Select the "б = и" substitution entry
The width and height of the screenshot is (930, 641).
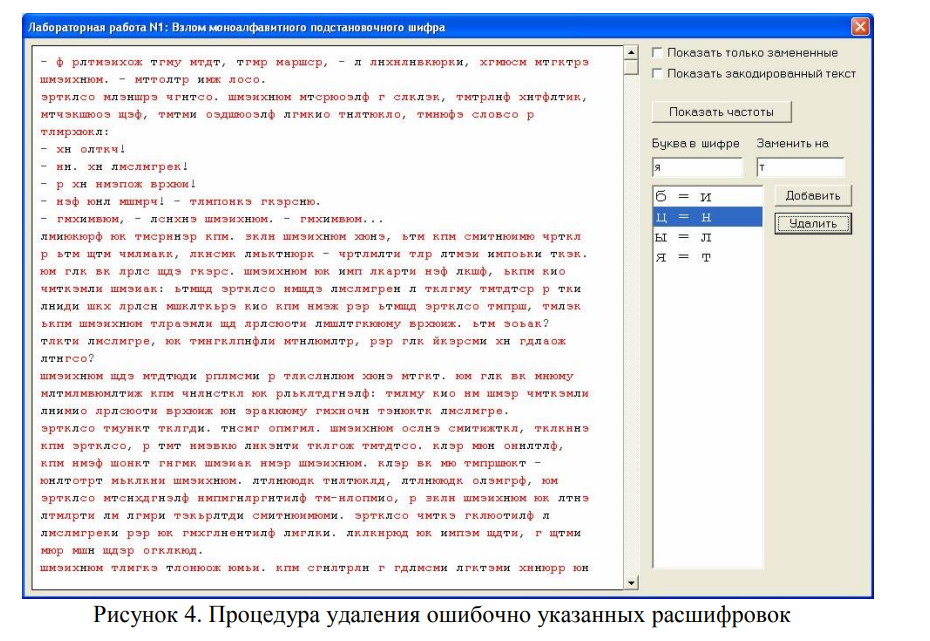tap(706, 197)
